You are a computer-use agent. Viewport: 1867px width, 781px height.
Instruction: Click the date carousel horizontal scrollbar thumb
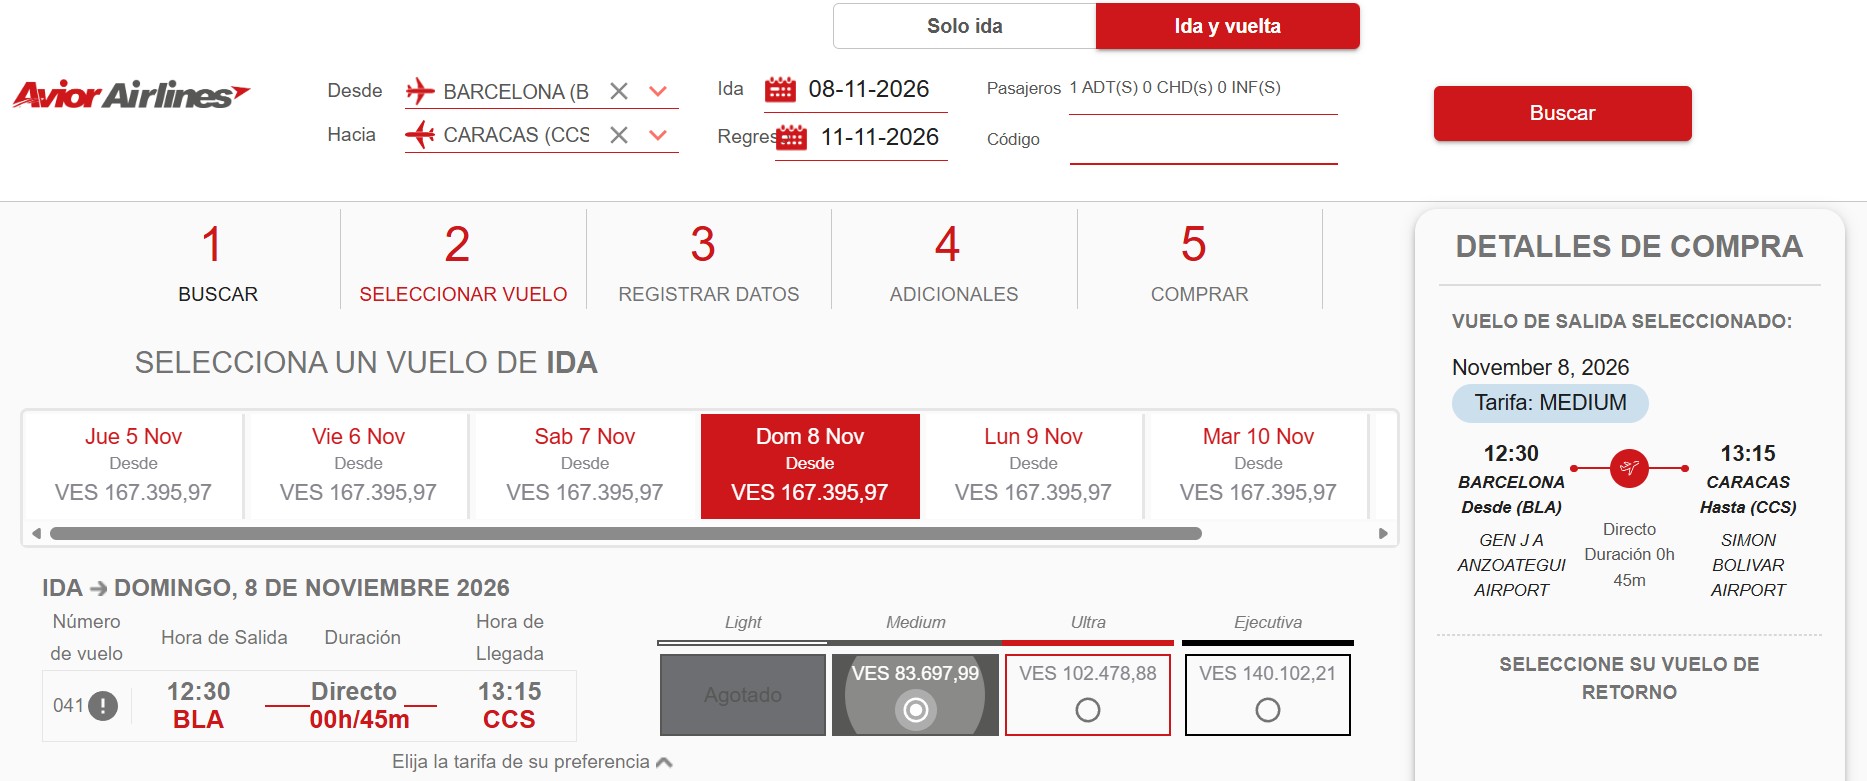(626, 533)
